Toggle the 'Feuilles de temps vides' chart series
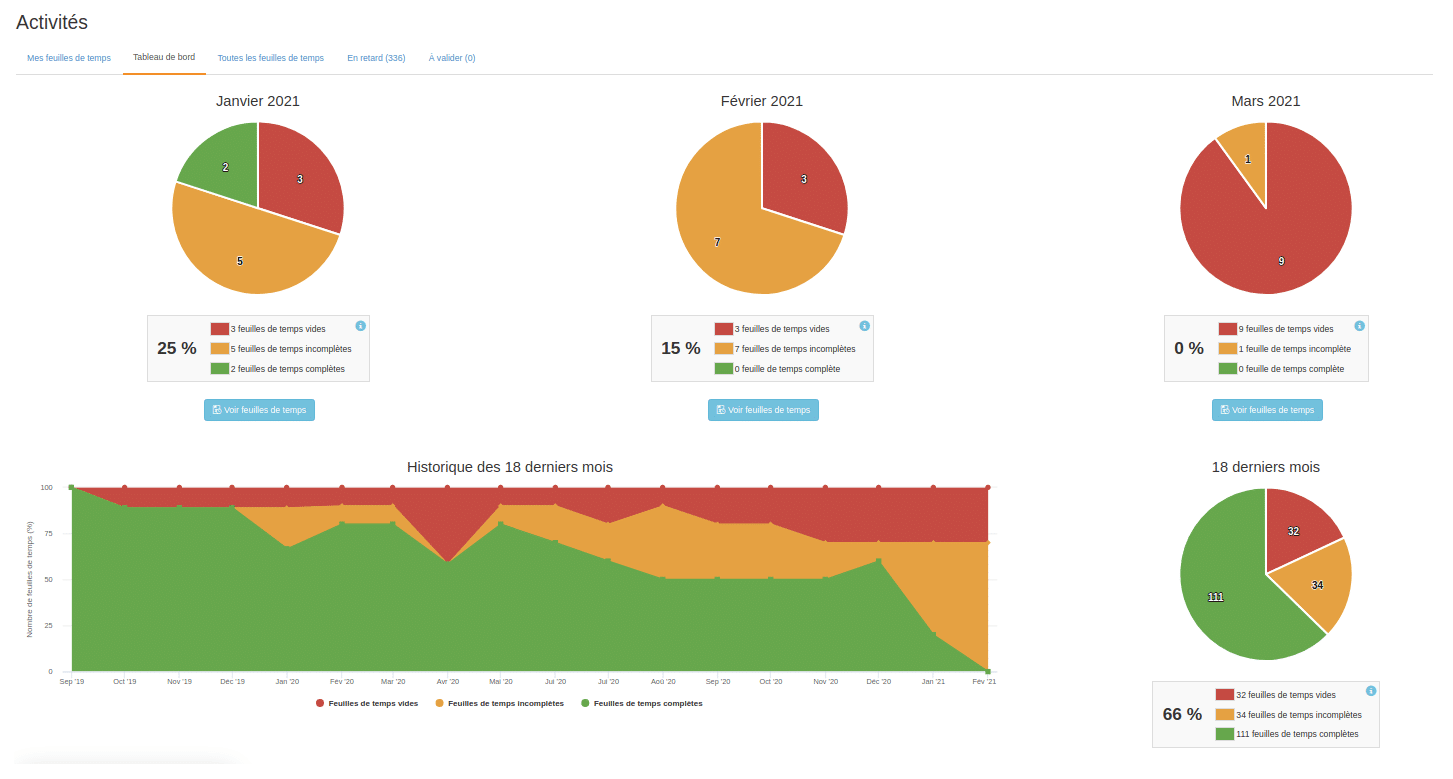This screenshot has width=1453, height=779. tap(367, 704)
